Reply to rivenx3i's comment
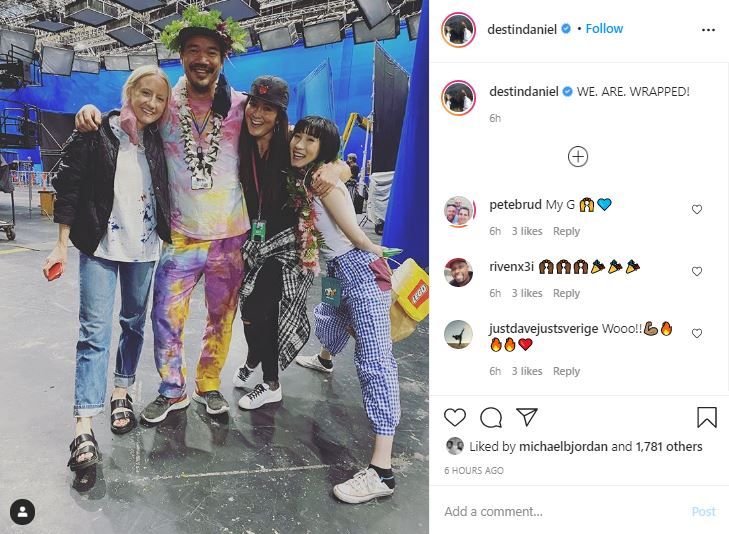This screenshot has height=534, width=729. pos(566,293)
